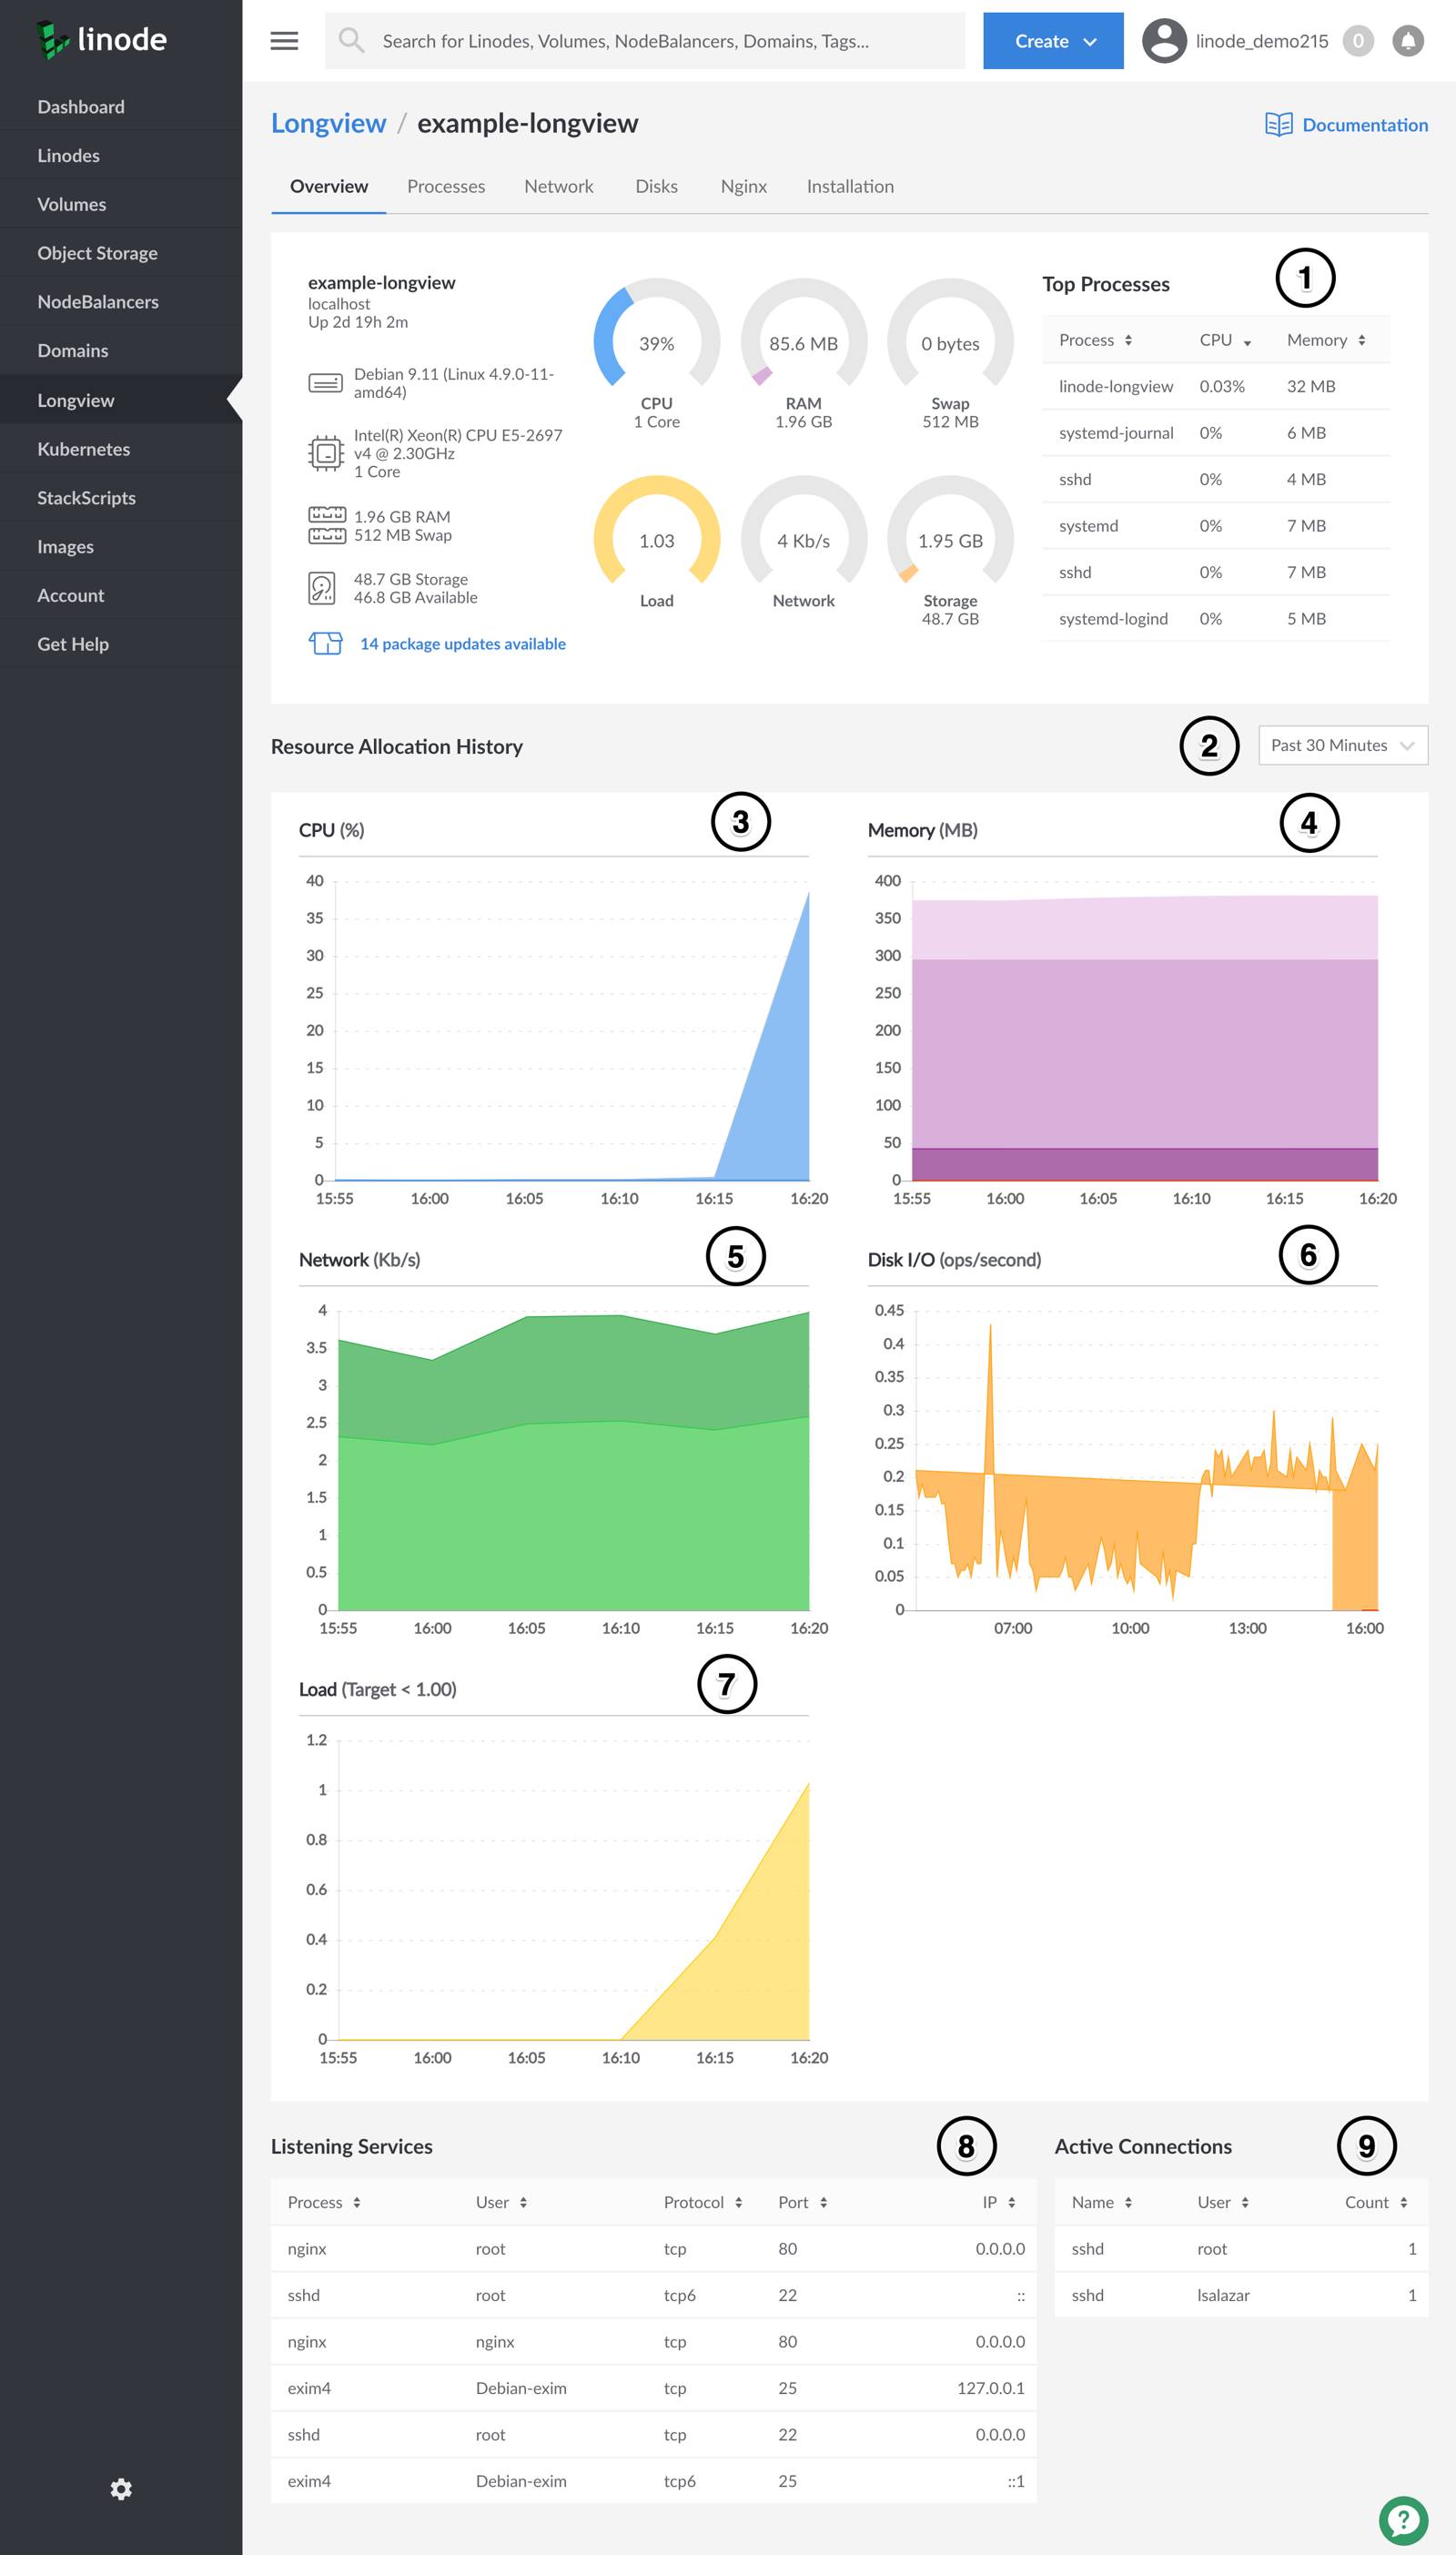Switch to the Nginx tab
The height and width of the screenshot is (2555, 1456).
[x=743, y=186]
